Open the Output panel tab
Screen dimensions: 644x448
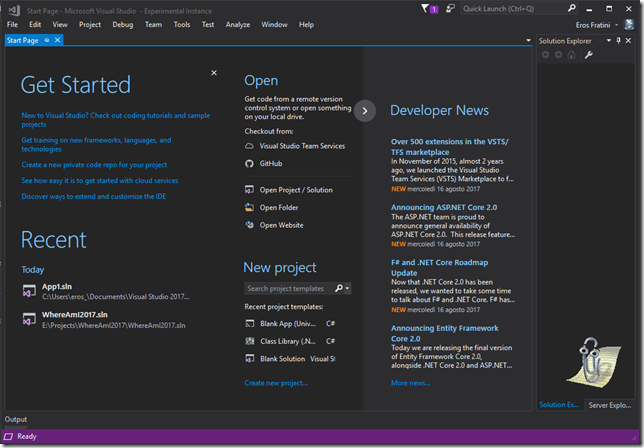click(x=16, y=419)
